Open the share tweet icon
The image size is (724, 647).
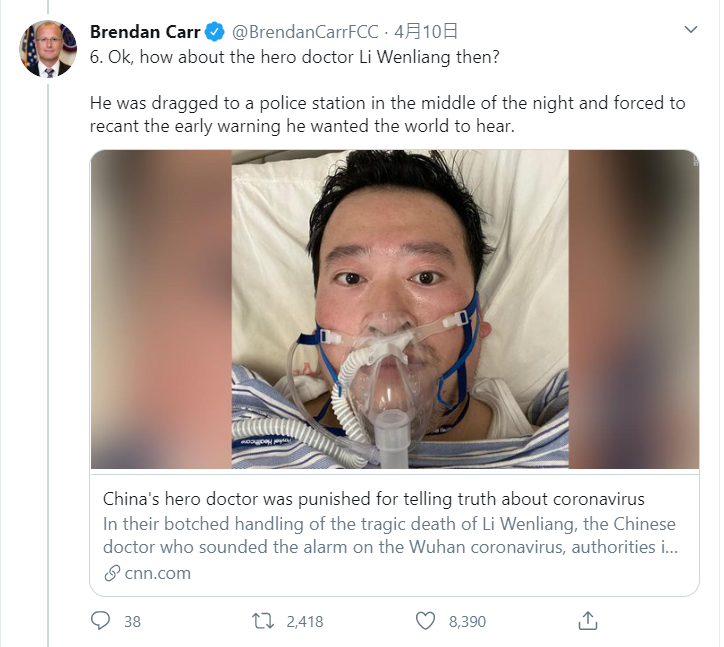click(x=589, y=621)
